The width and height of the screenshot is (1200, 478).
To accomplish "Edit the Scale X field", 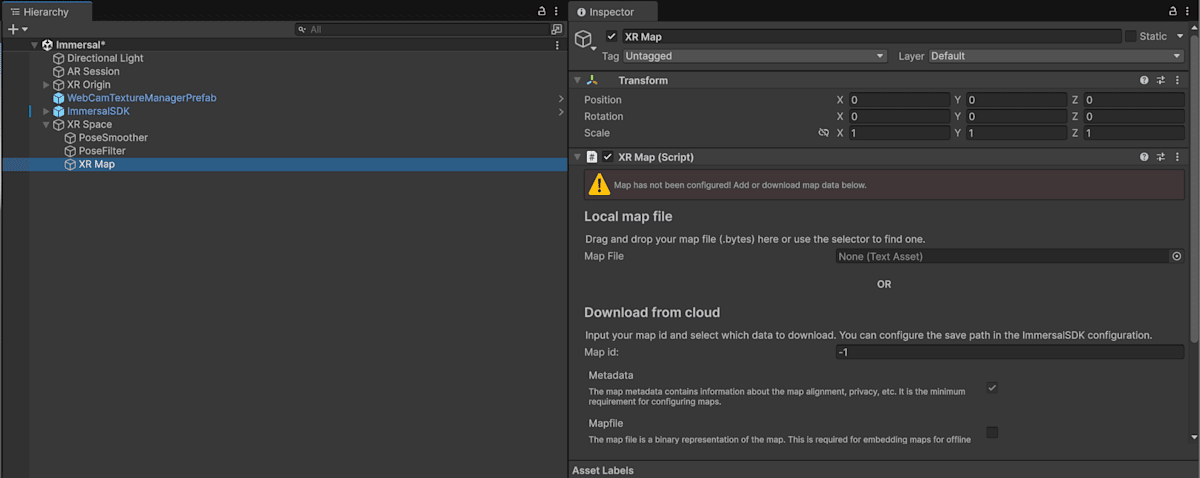I will 899,133.
